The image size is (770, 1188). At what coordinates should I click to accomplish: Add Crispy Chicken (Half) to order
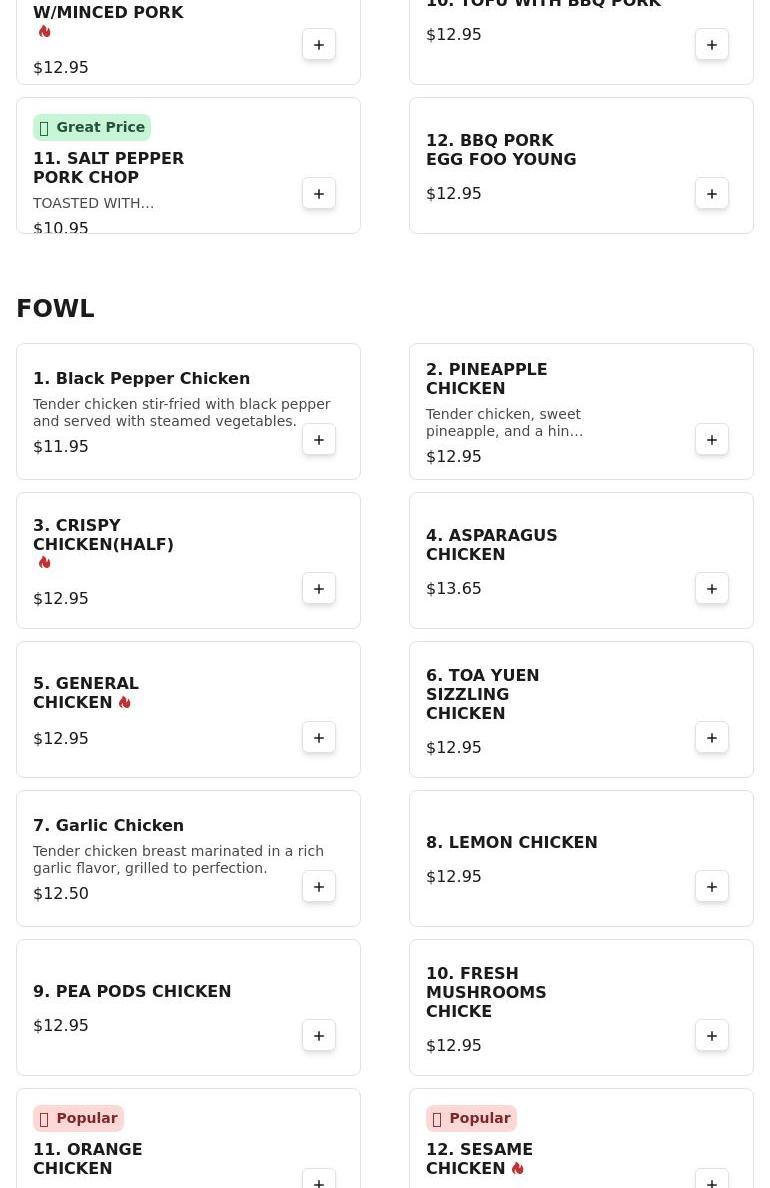click(x=319, y=589)
